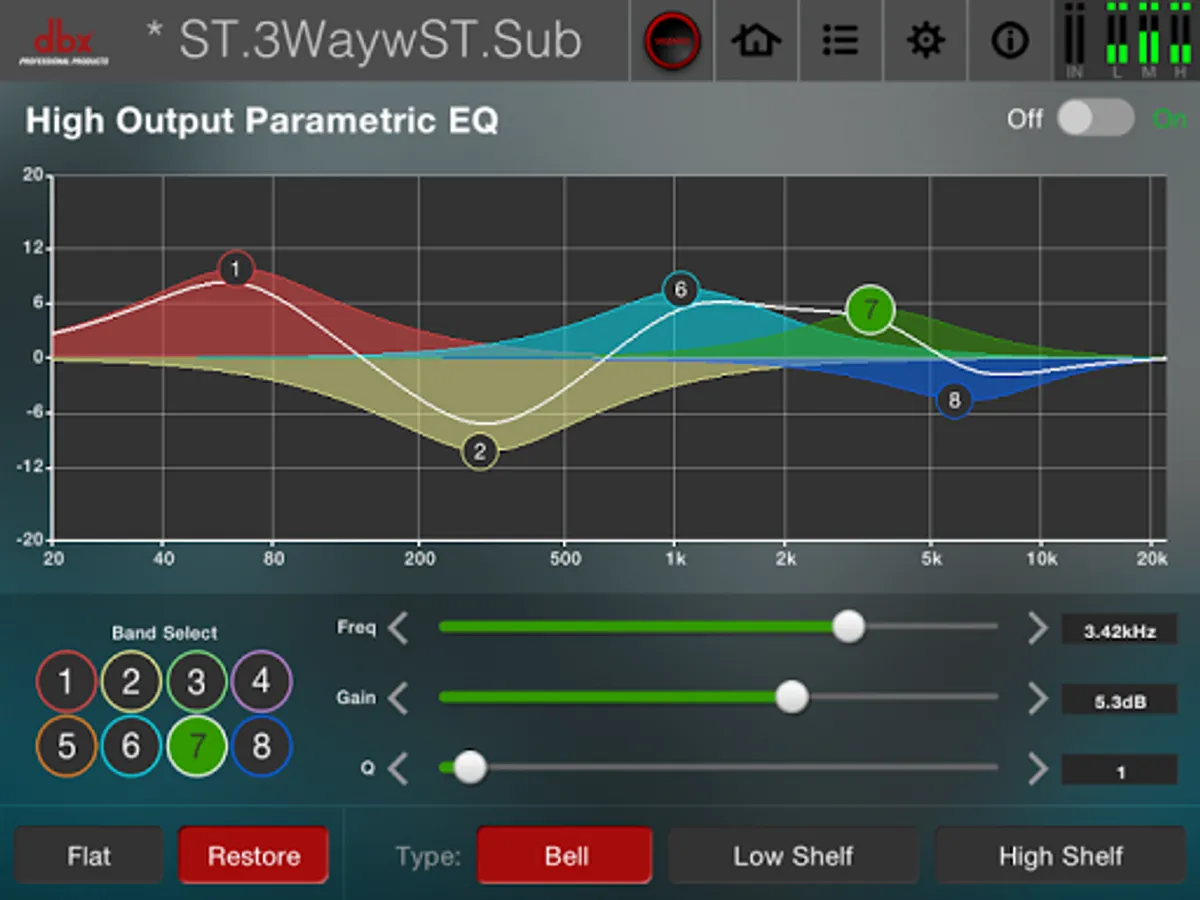Open the preset list icon
1200x900 pixels.
841,41
